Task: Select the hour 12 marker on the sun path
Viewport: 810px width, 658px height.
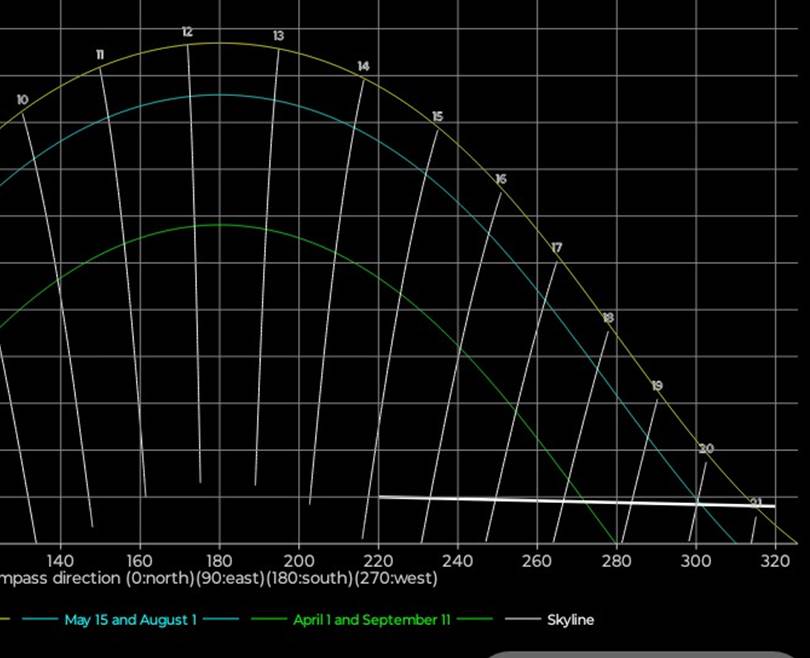Action: coord(187,33)
